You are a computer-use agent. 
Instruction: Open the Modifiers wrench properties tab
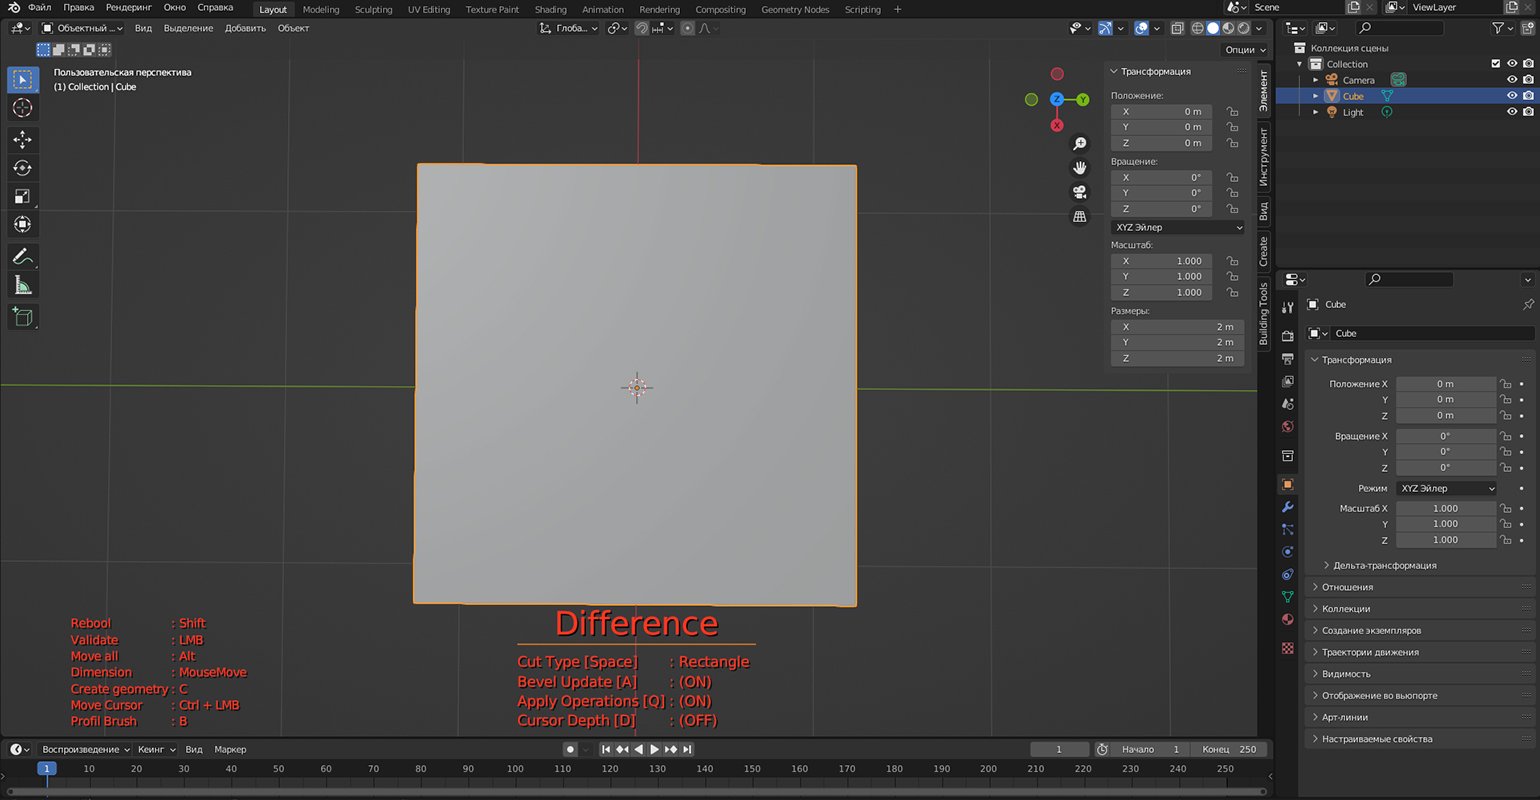(x=1287, y=507)
